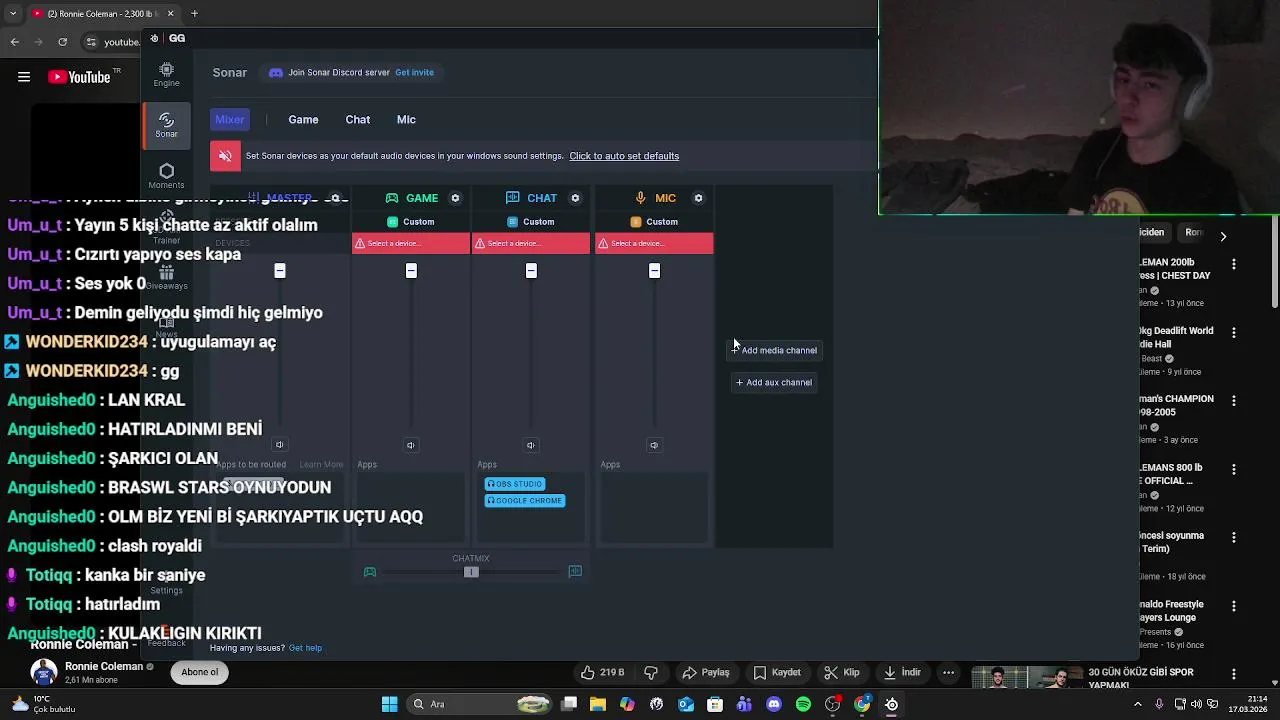Open MASTER channel settings gear
Viewport: 1280px width, 720px height.
(x=335, y=198)
